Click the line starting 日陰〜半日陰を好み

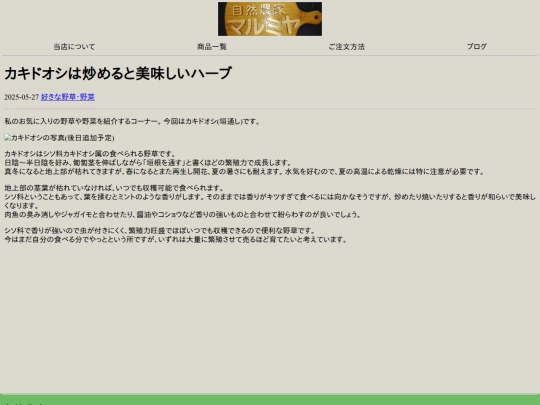point(148,163)
